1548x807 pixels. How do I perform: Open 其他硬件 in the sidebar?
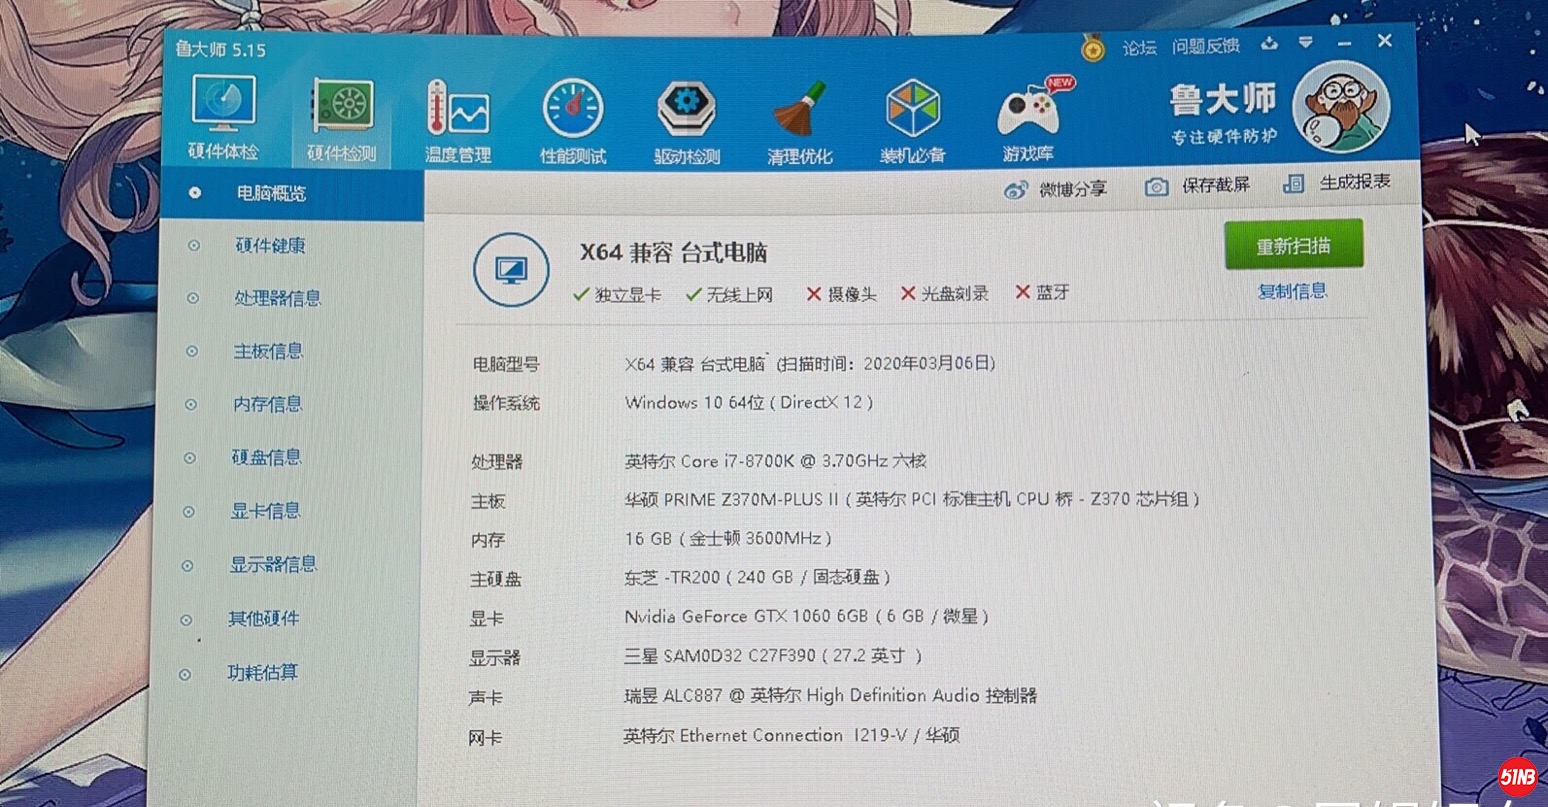263,619
